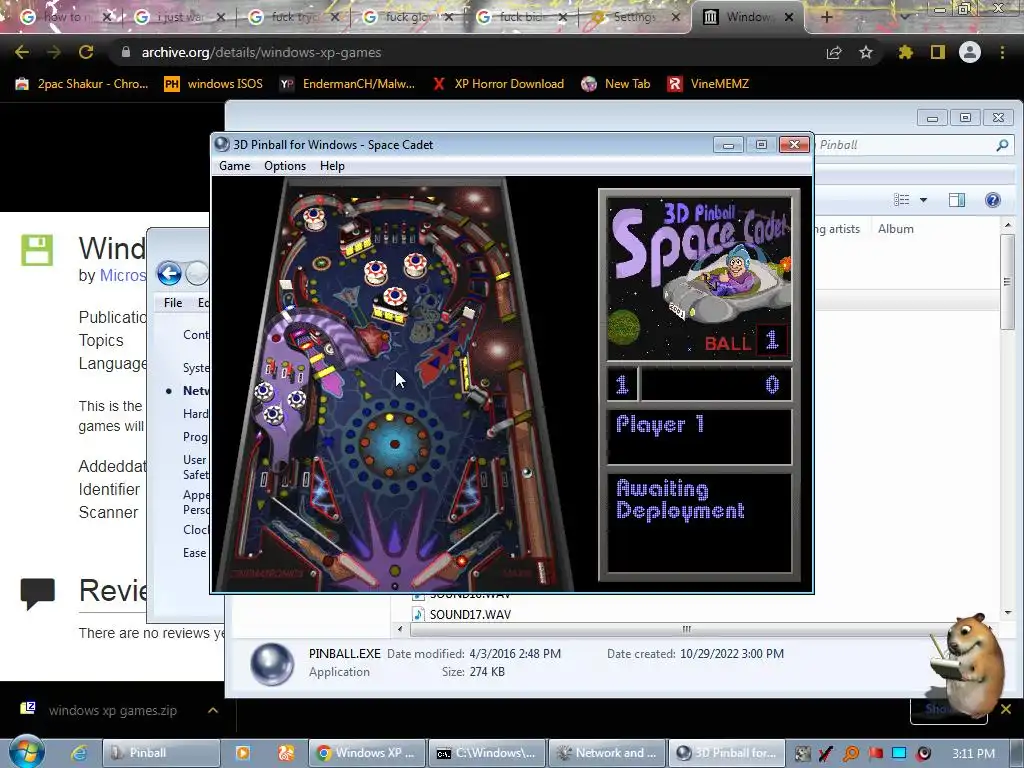Open the view options dropdown arrow in Explorer
The width and height of the screenshot is (1024, 768).
click(923, 200)
